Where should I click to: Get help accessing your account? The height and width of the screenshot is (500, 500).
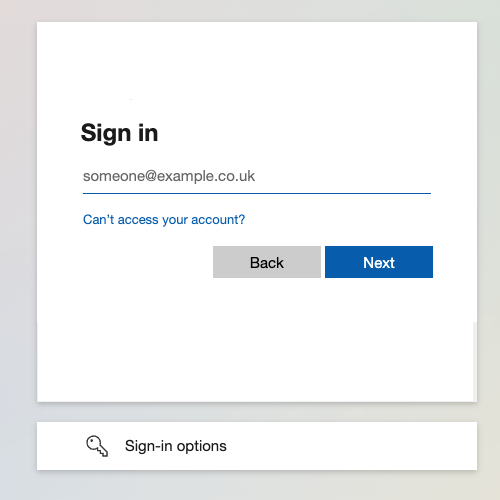click(x=164, y=220)
